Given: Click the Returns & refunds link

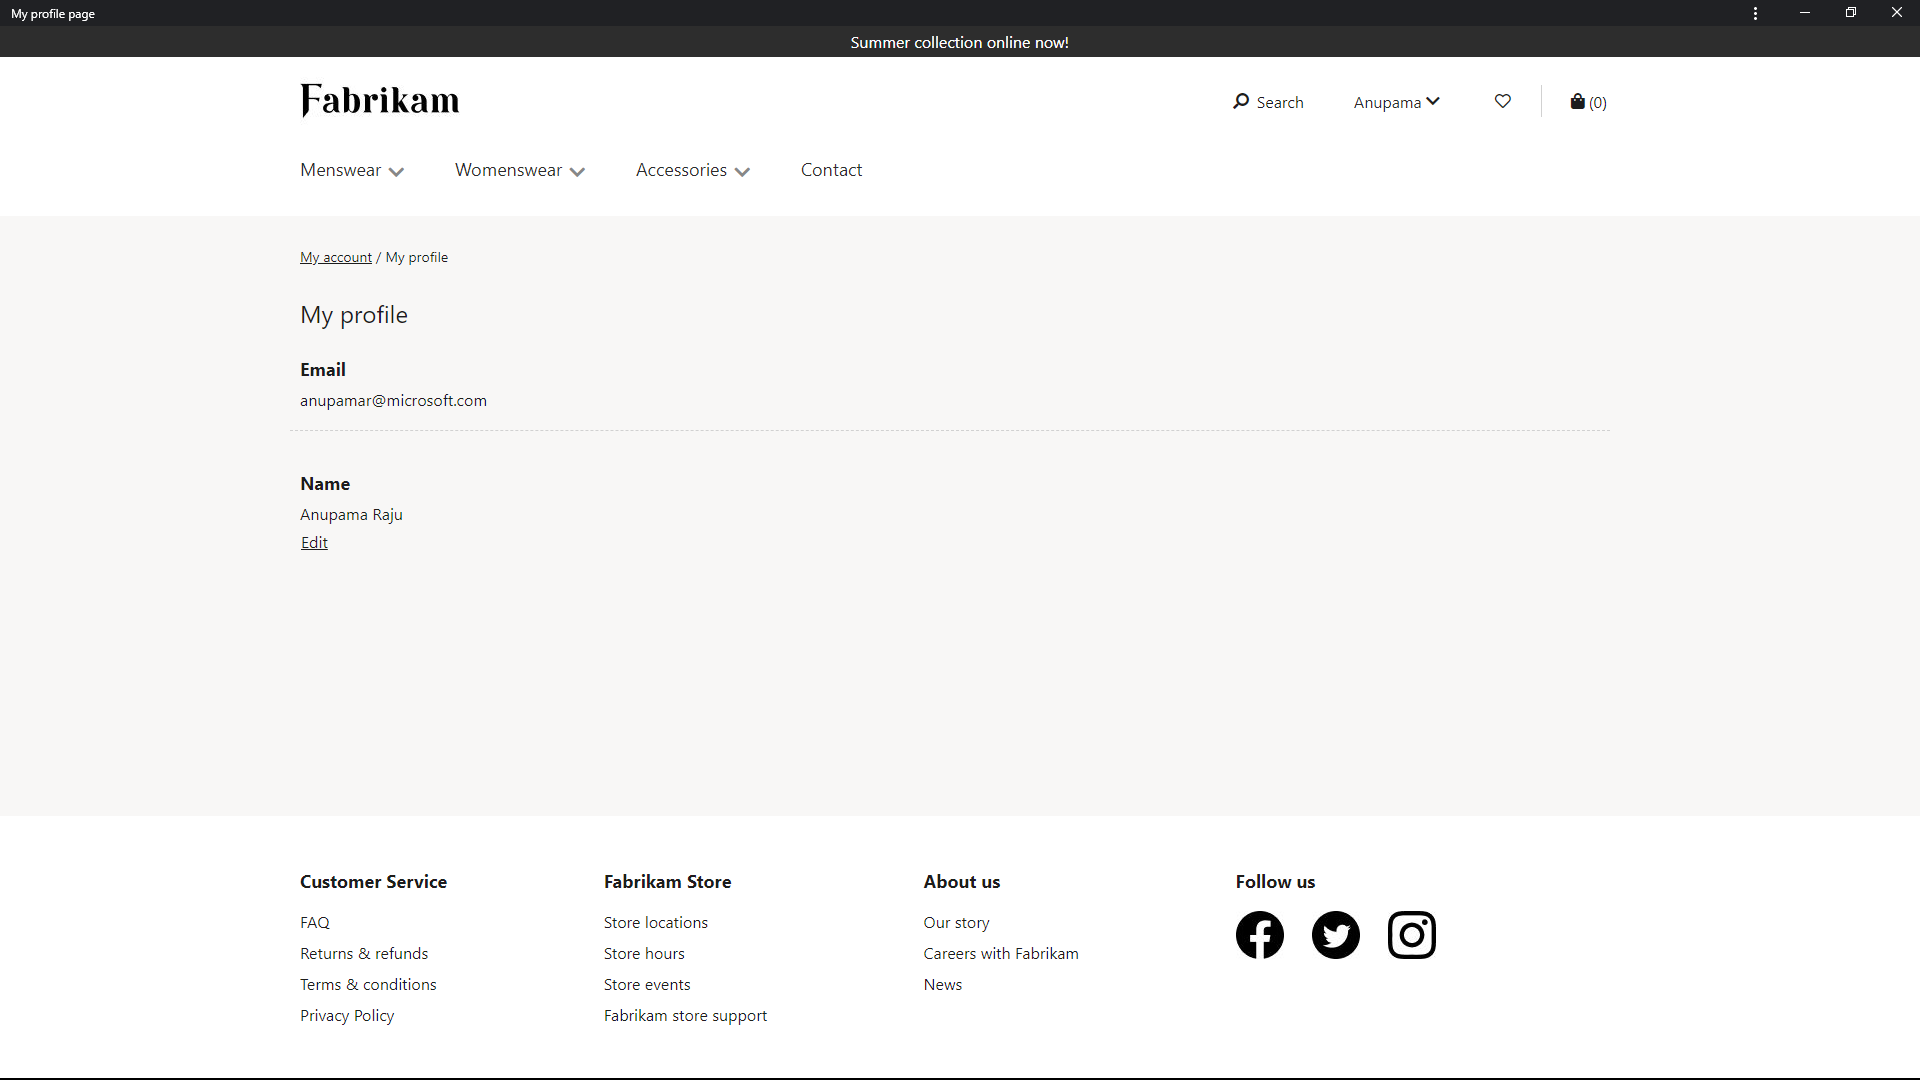Looking at the screenshot, I should pyautogui.click(x=364, y=952).
